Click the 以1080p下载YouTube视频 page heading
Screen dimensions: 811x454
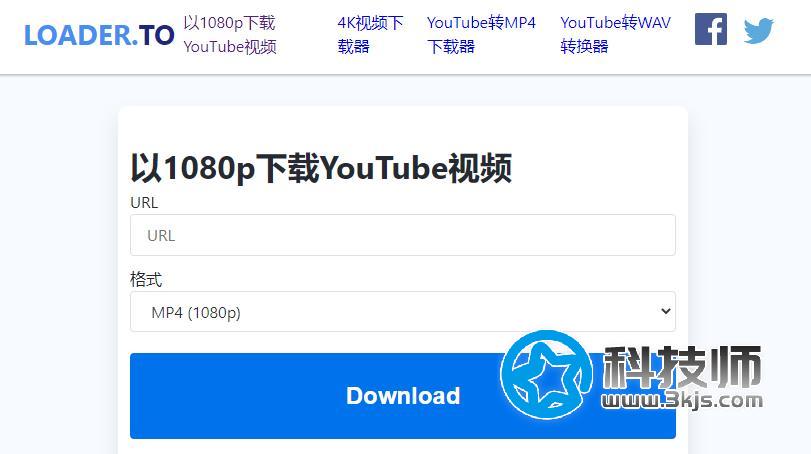point(321,168)
